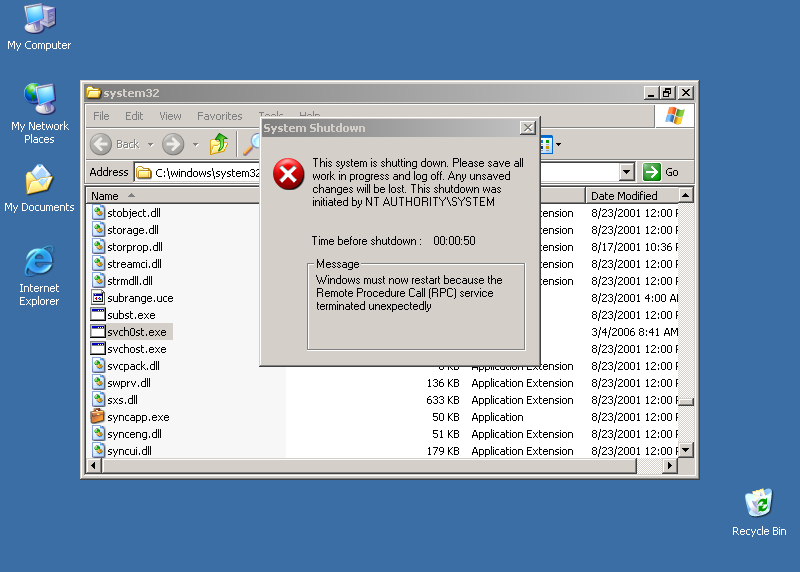Click the subst.exe file icon
This screenshot has height=572, width=800.
(98, 314)
